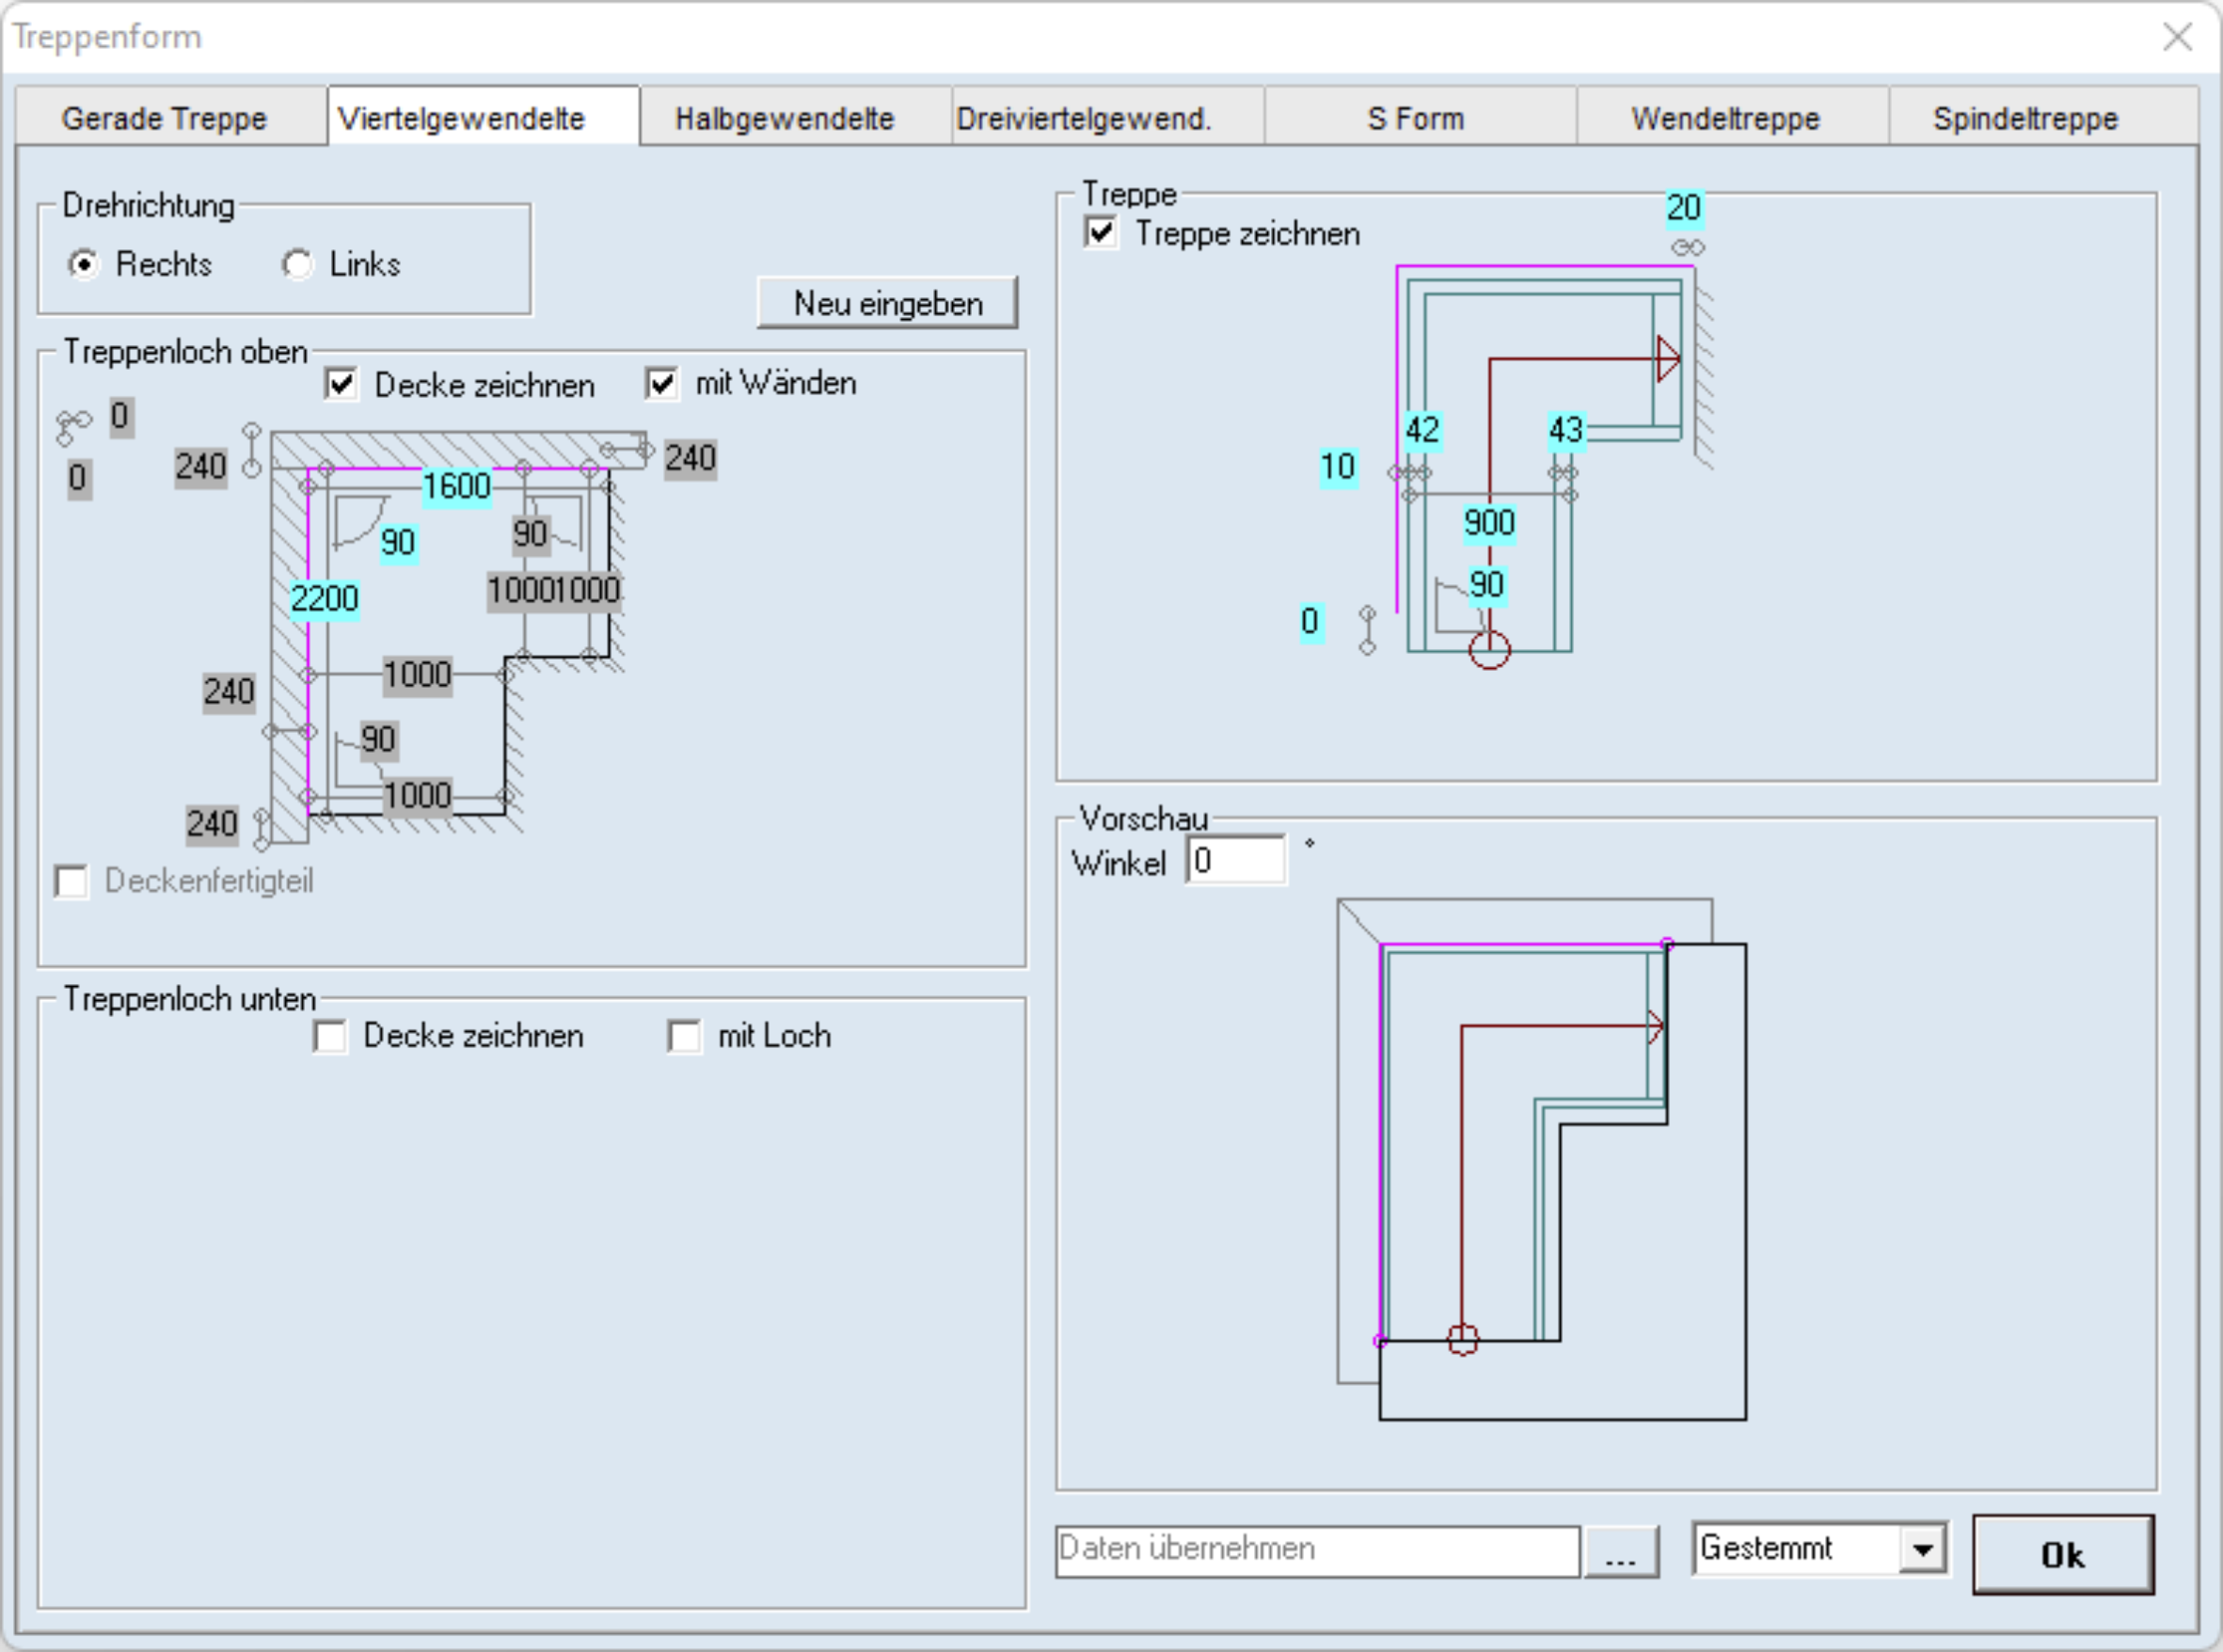Viewport: 2223px width, 1652px height.
Task: Select the Viertelgewendelte tab
Action: tap(483, 117)
